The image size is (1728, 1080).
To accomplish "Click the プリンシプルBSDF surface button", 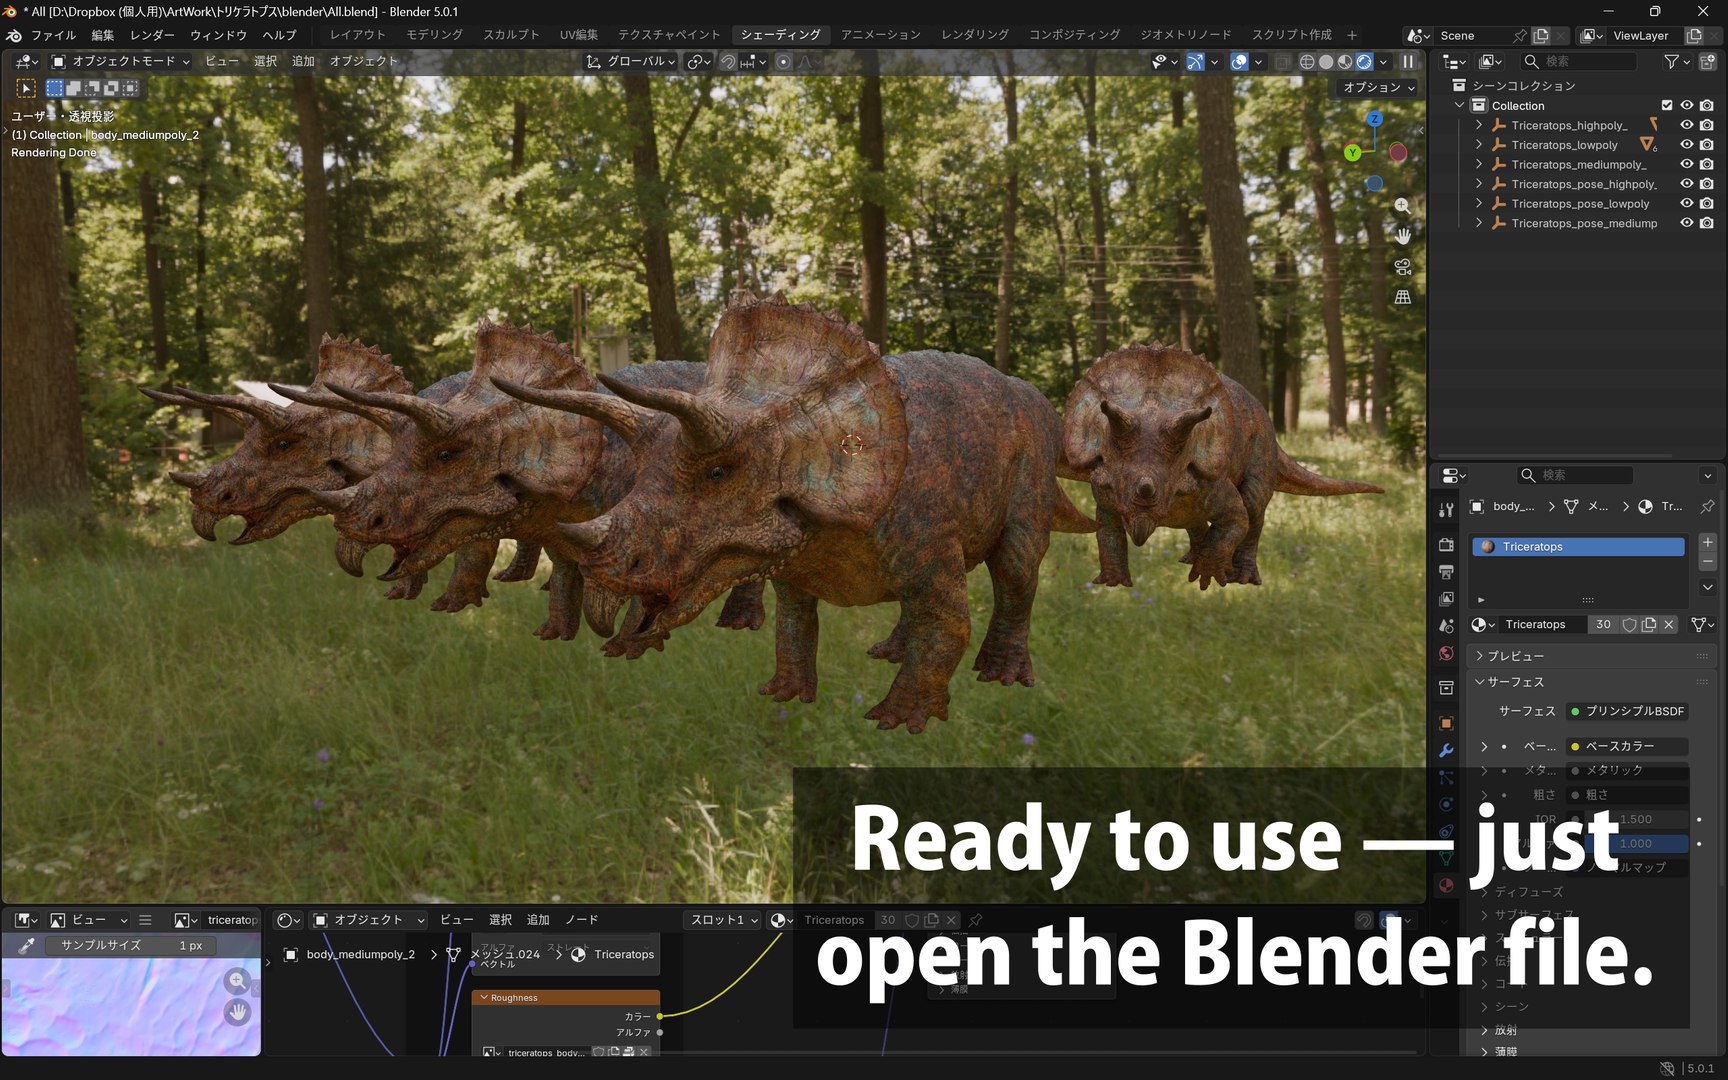I will [x=1627, y=711].
